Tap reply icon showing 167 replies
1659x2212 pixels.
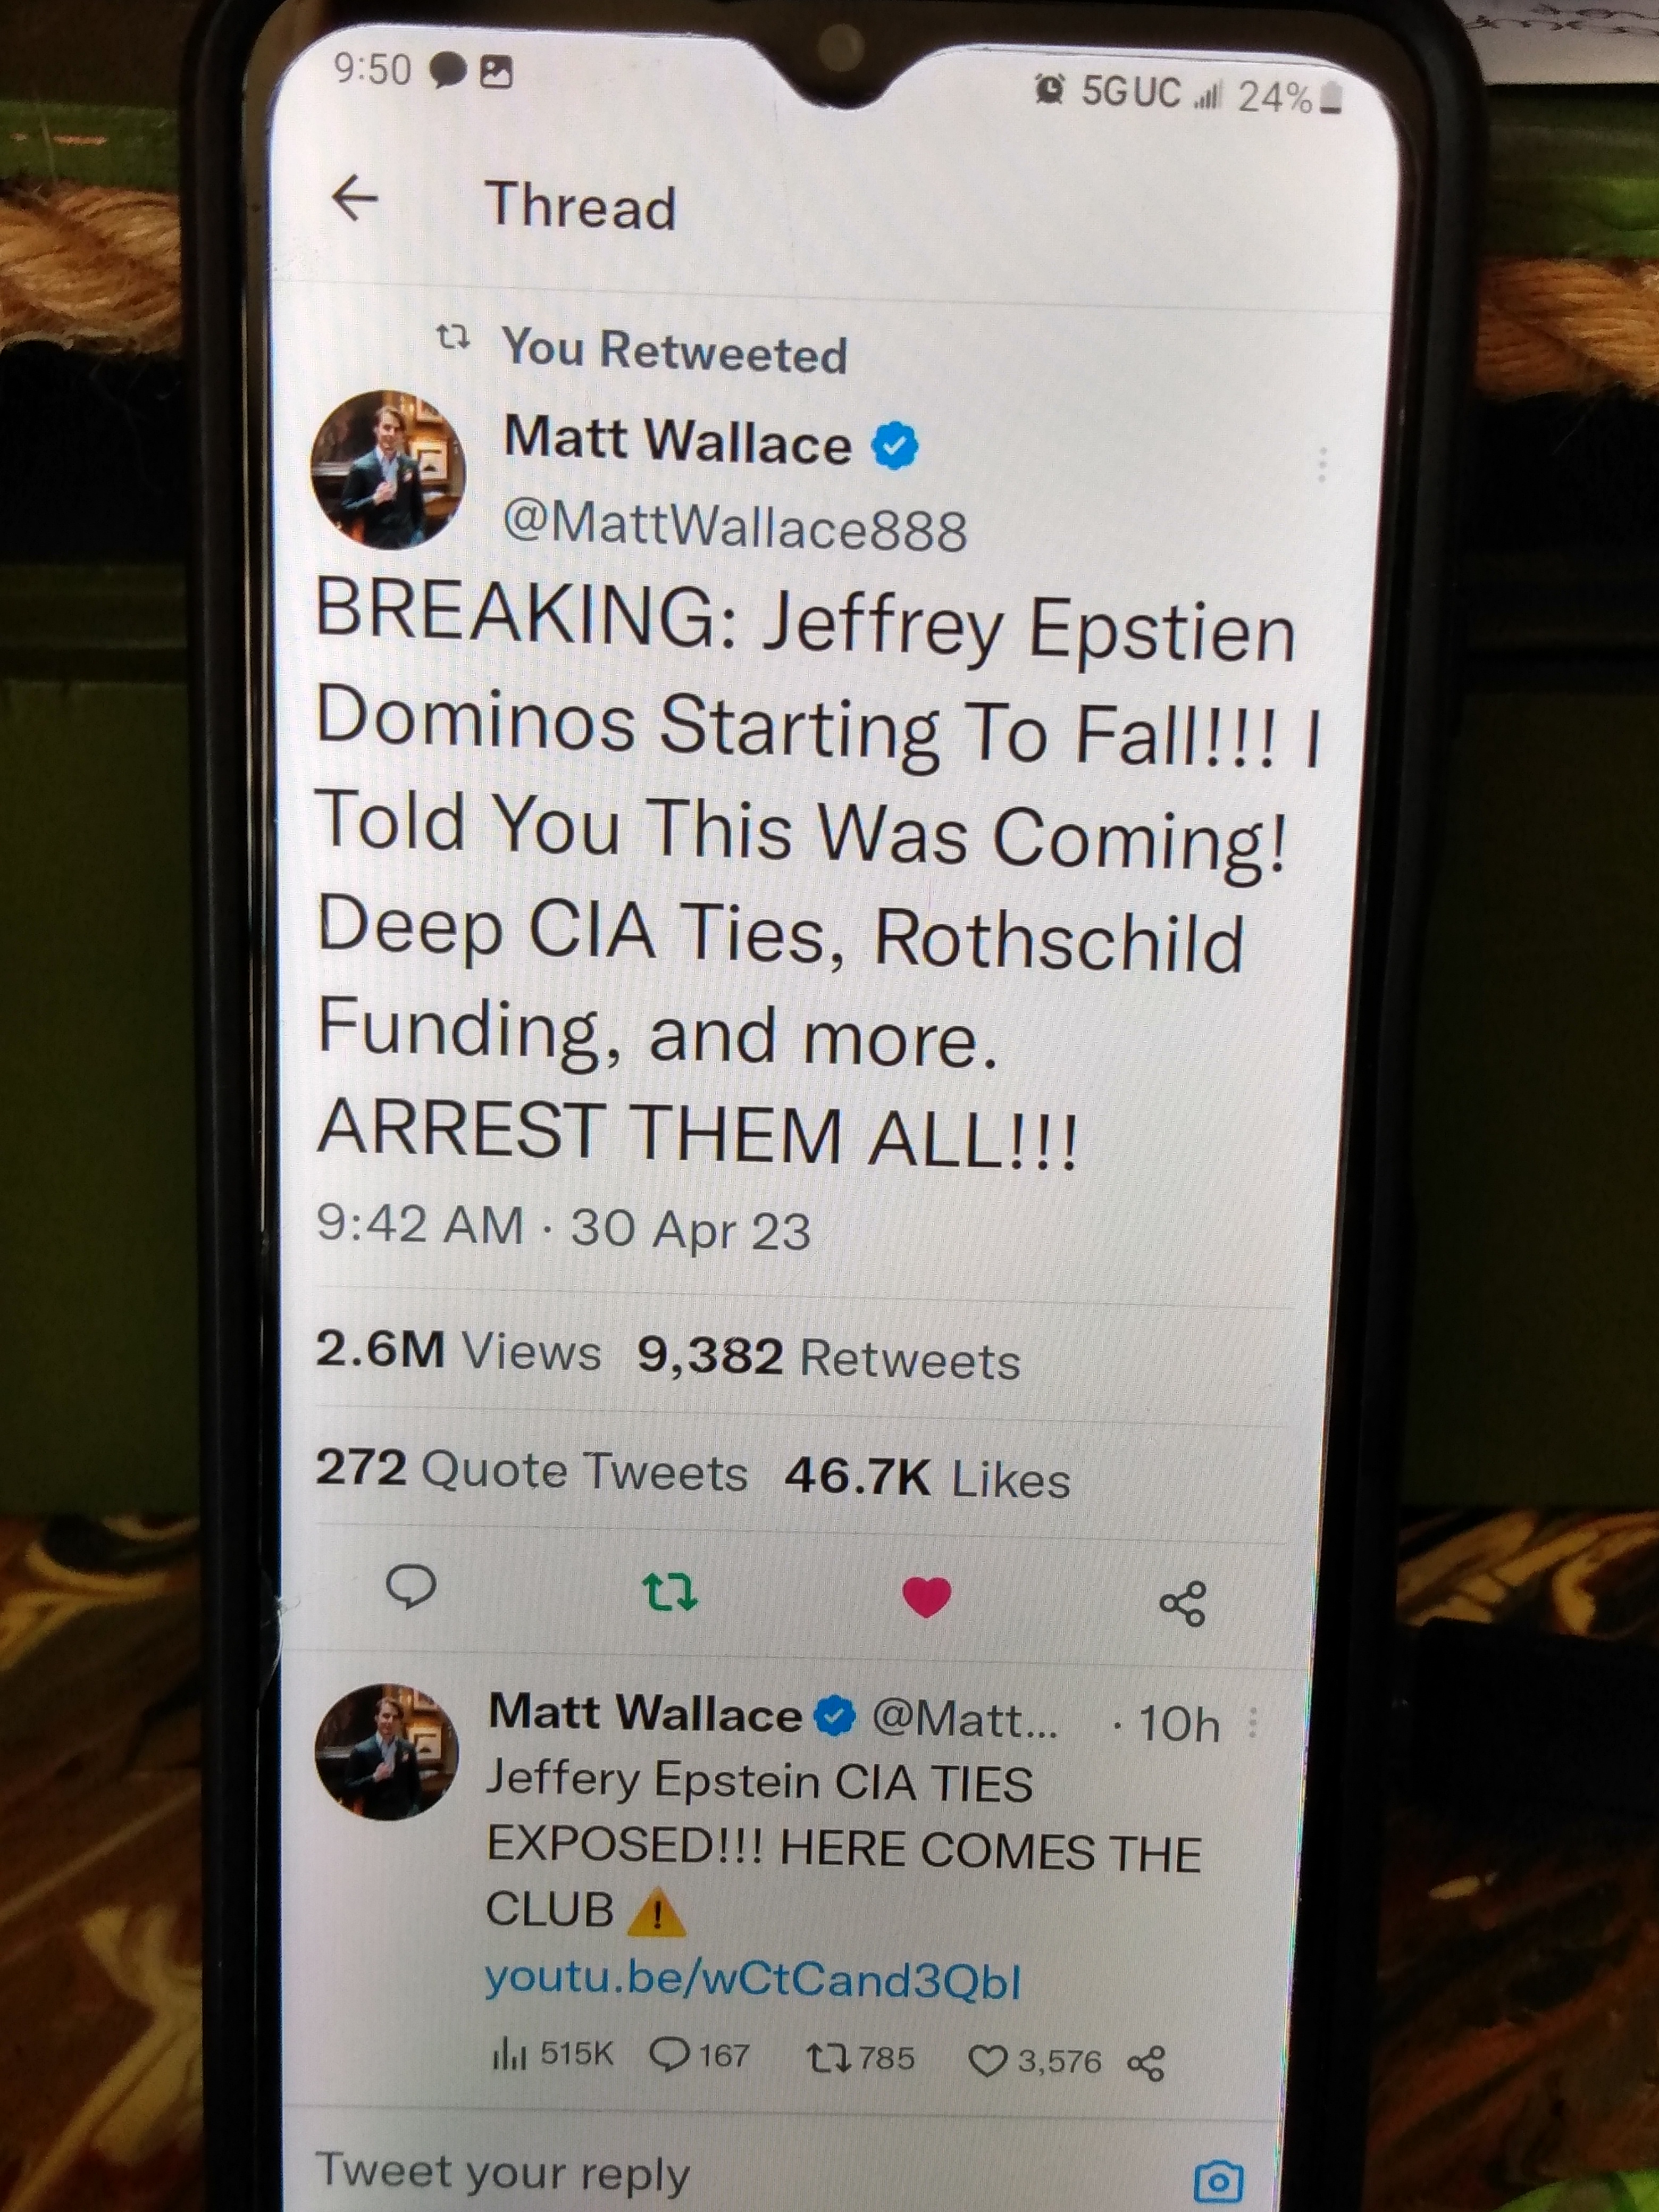click(699, 2055)
